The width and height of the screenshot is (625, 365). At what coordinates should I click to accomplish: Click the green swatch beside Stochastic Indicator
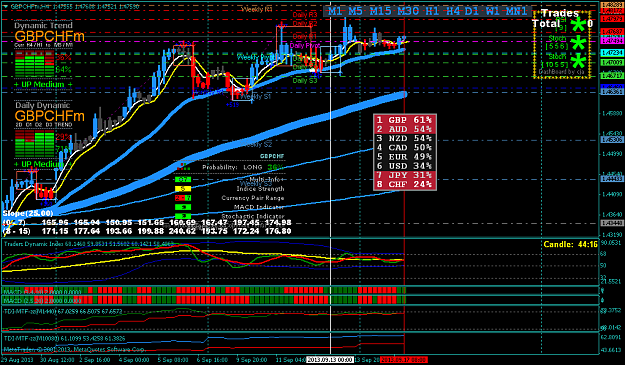[183, 216]
